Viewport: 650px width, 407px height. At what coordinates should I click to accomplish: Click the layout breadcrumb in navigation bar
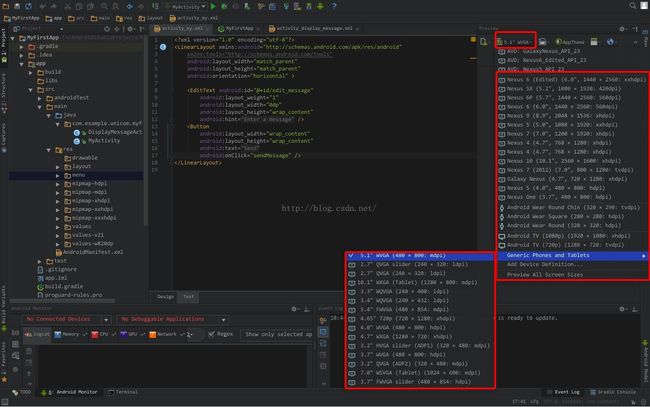(151, 18)
